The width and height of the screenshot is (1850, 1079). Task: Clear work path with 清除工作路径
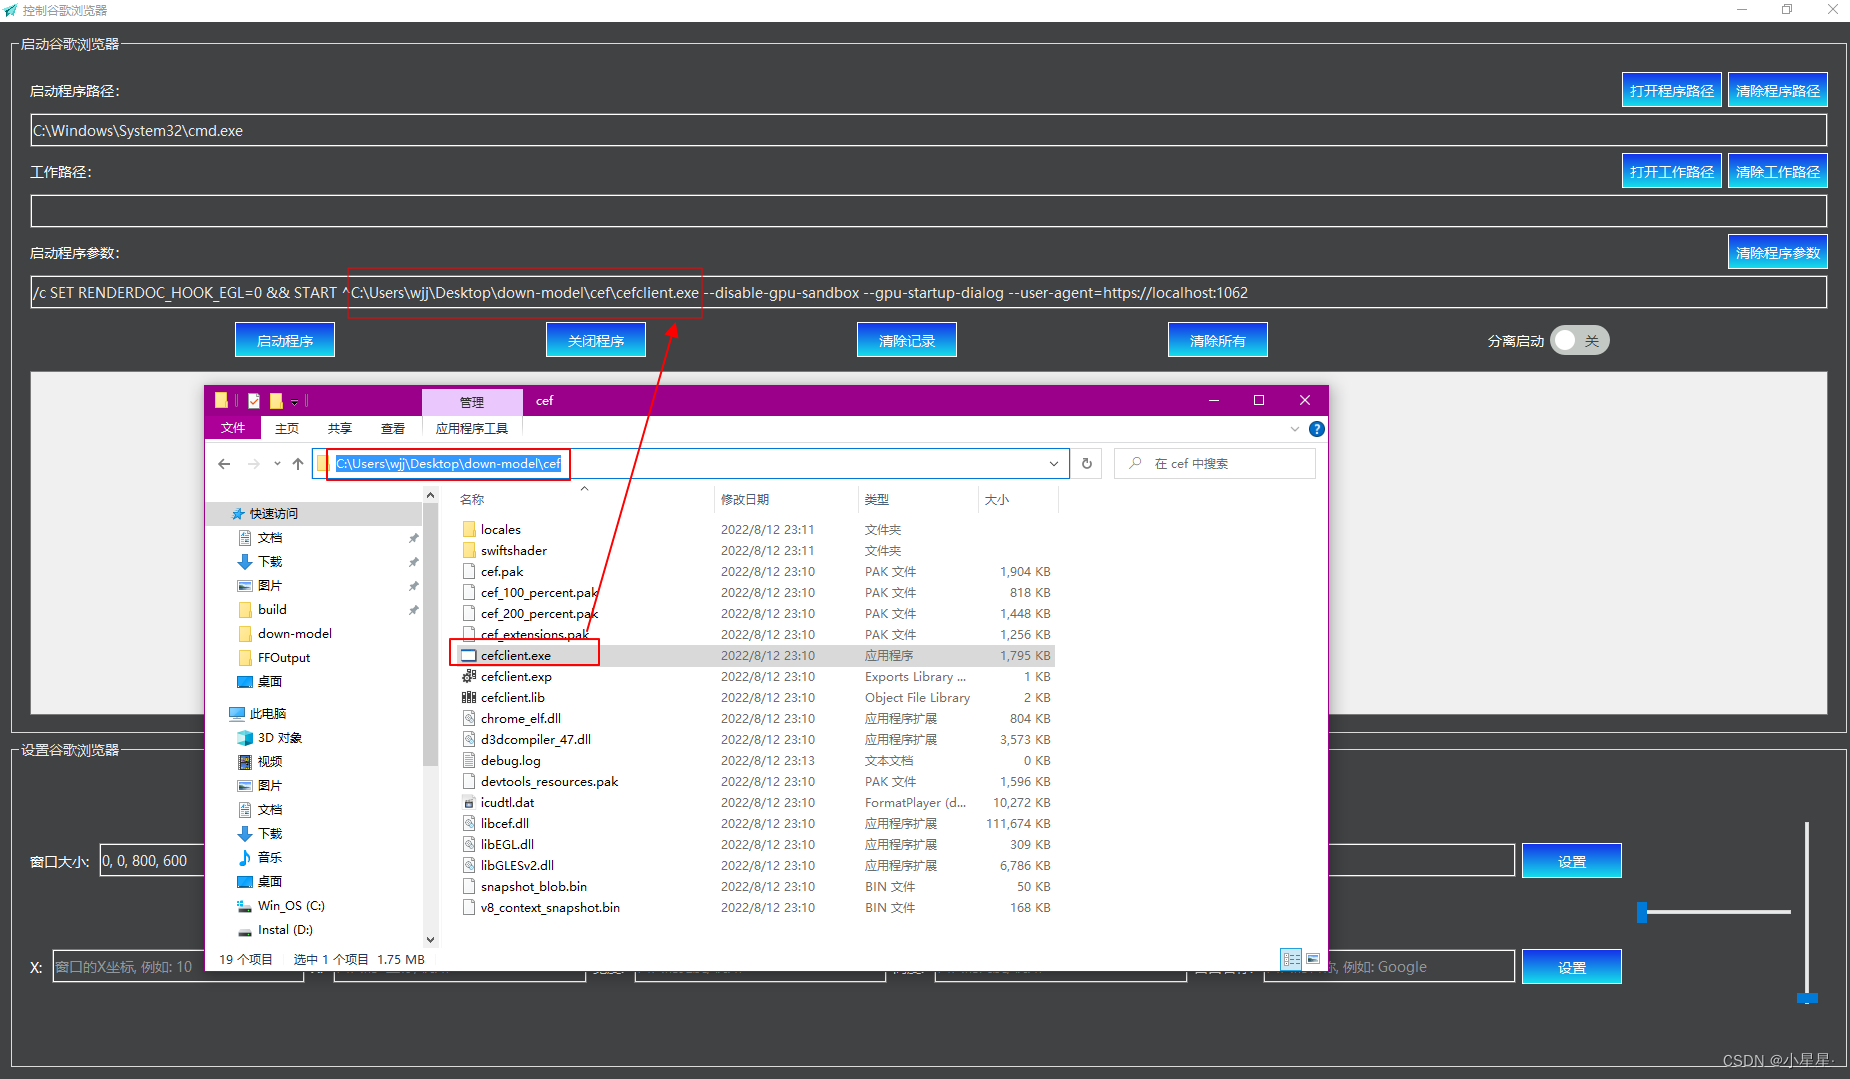pos(1777,171)
